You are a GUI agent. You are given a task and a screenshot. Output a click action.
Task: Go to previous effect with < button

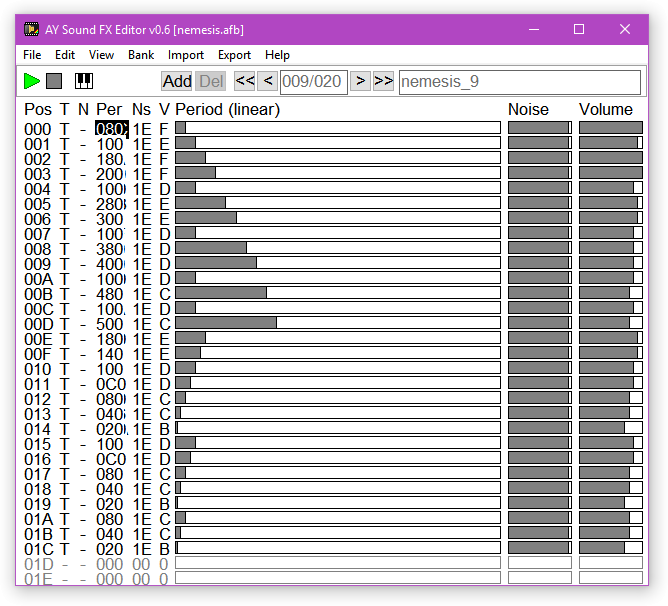(x=267, y=81)
